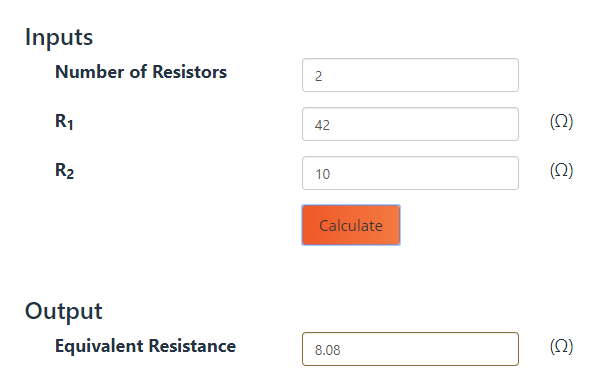Click the ohm unit symbol beside R2

tap(561, 170)
